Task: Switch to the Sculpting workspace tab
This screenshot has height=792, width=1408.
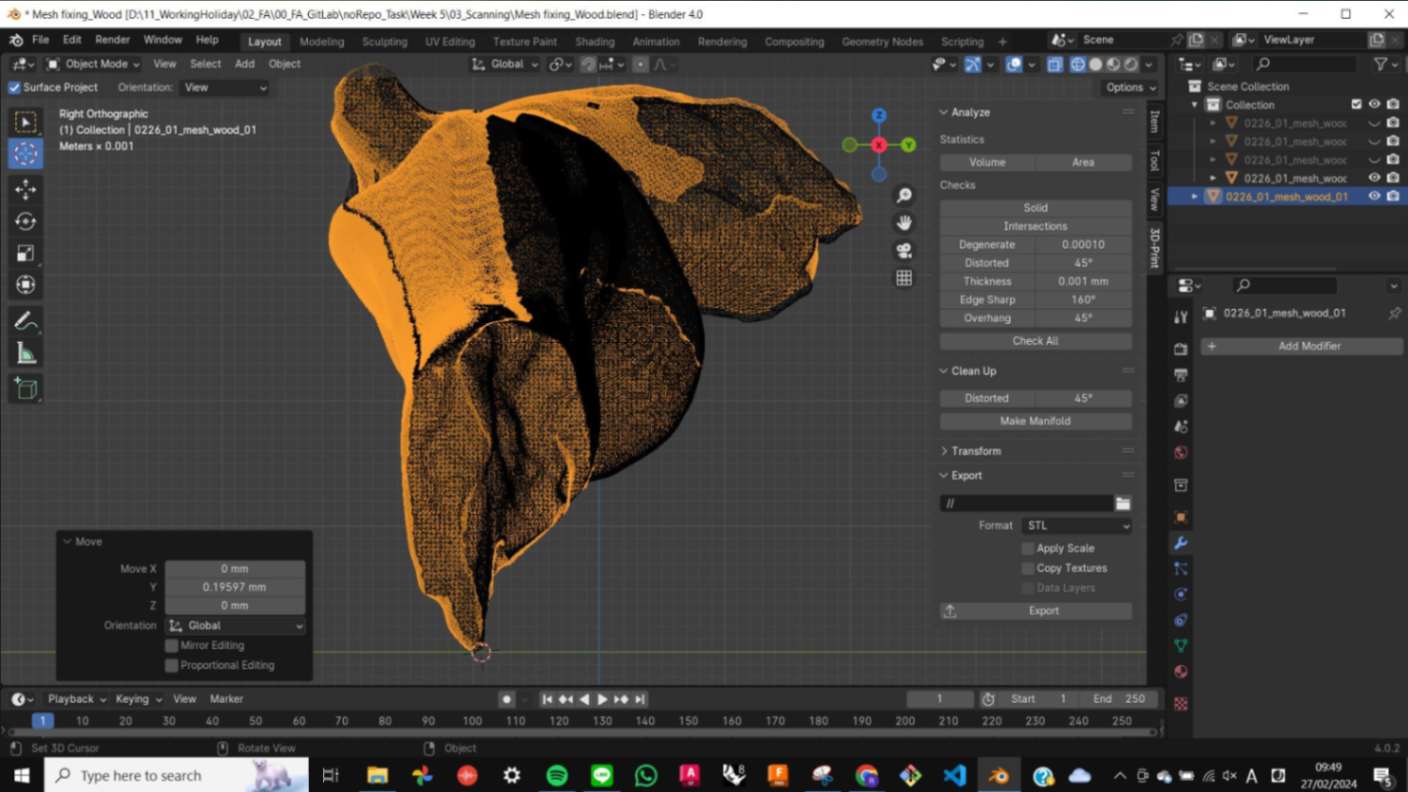Action: [384, 42]
